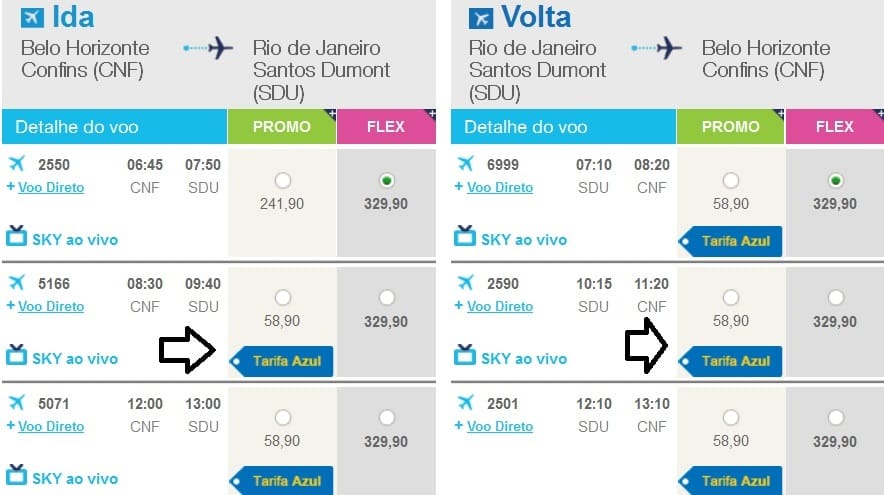Click the Ida header airplane icon
The height and width of the screenshot is (495, 884).
pos(33,17)
